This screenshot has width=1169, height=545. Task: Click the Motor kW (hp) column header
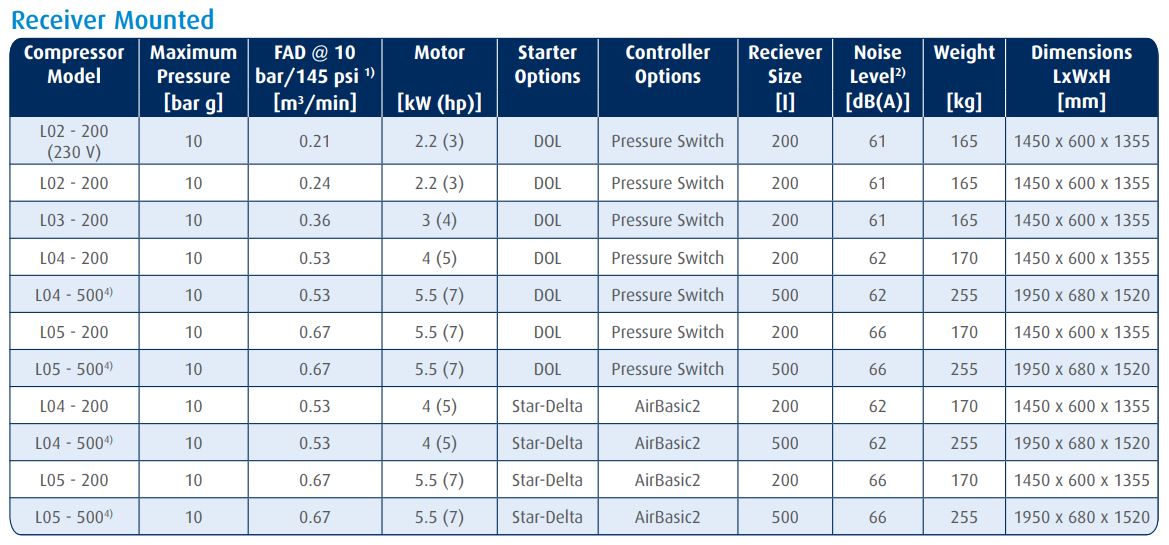(439, 77)
